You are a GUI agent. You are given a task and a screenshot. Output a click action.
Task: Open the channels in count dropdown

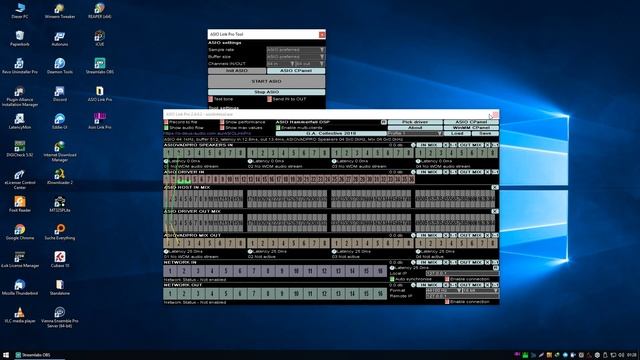[280, 64]
